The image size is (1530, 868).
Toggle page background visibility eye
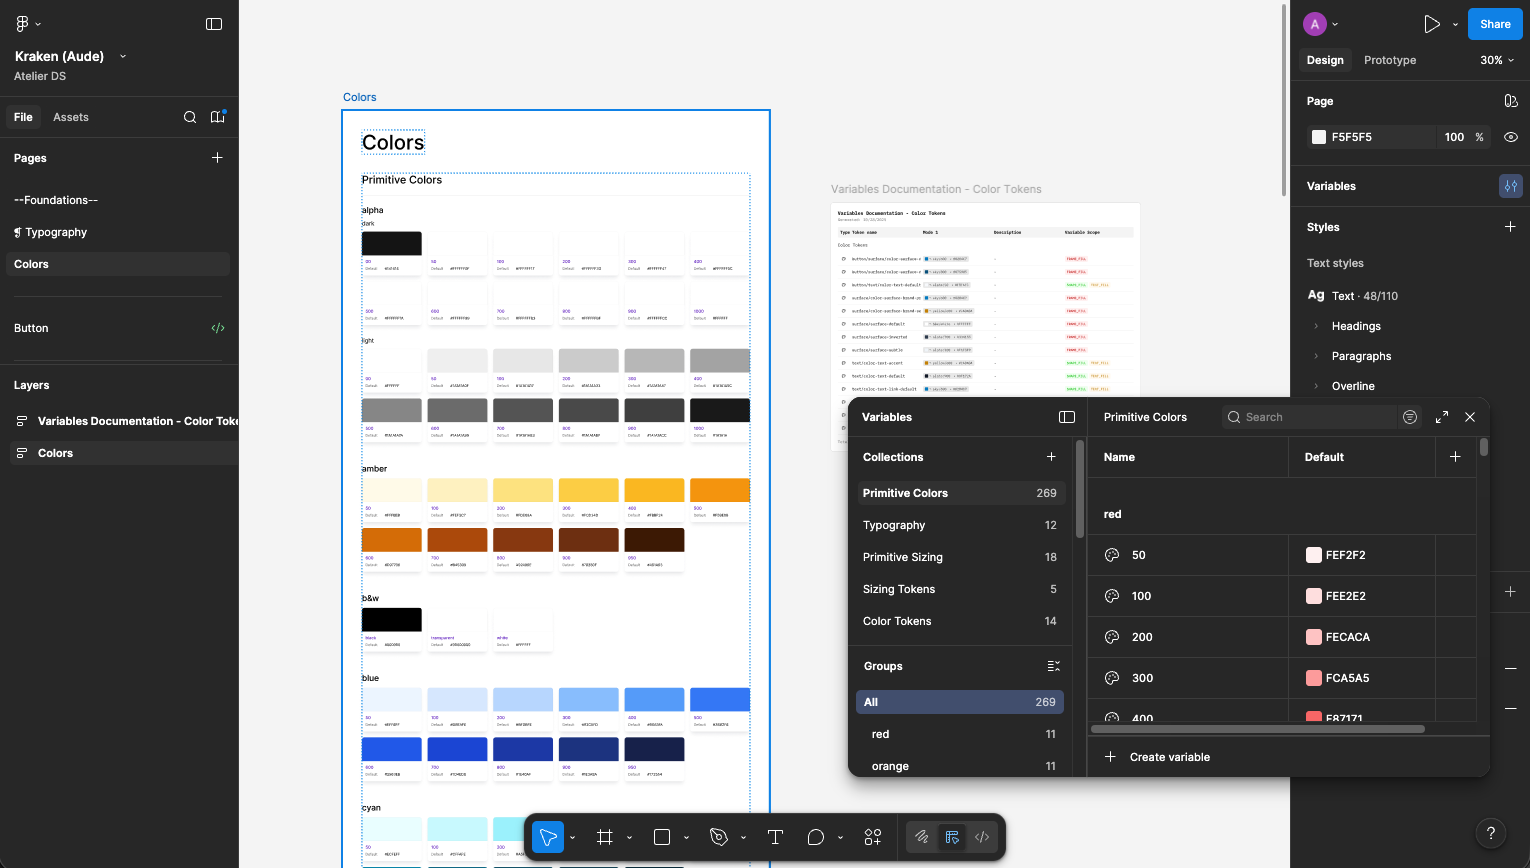click(1511, 137)
